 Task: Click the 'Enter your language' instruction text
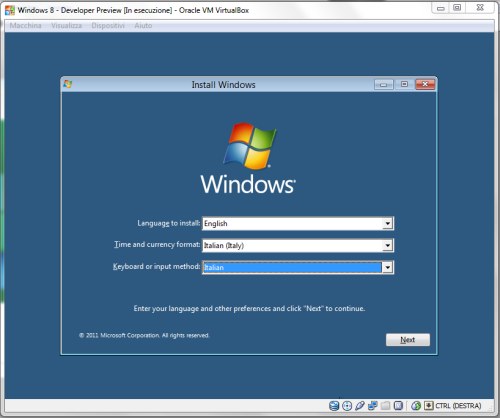point(249,309)
